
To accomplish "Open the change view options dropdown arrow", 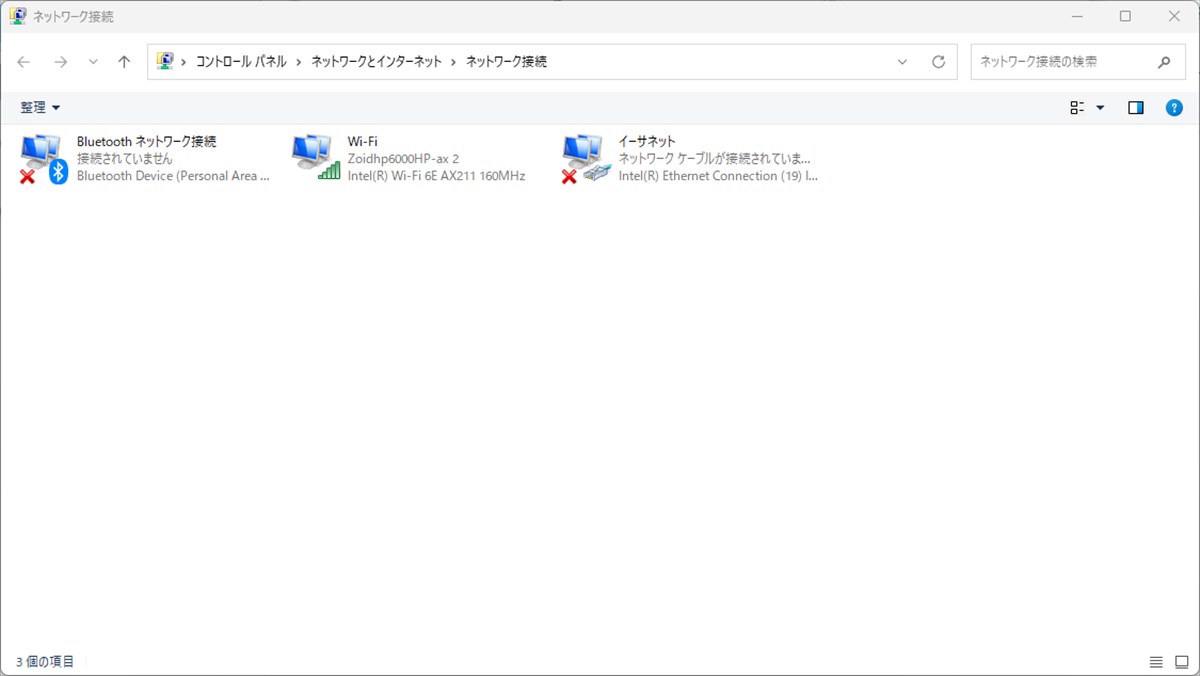I will (1101, 108).
